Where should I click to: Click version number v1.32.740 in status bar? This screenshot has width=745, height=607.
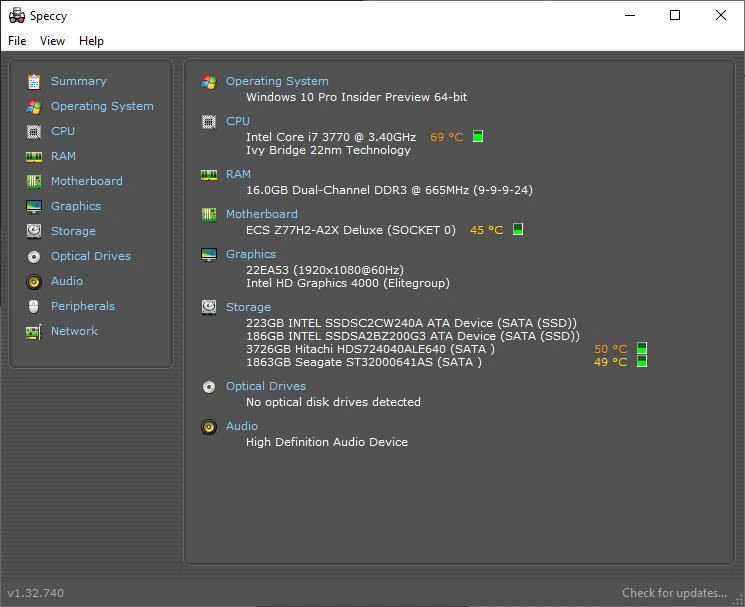coord(36,593)
